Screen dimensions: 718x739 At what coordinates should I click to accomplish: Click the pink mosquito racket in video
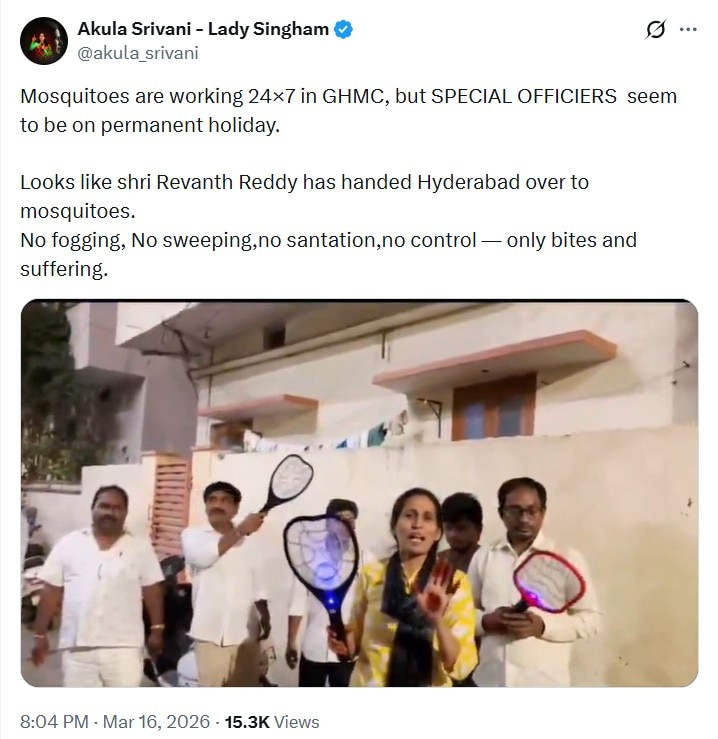pyautogui.click(x=546, y=580)
